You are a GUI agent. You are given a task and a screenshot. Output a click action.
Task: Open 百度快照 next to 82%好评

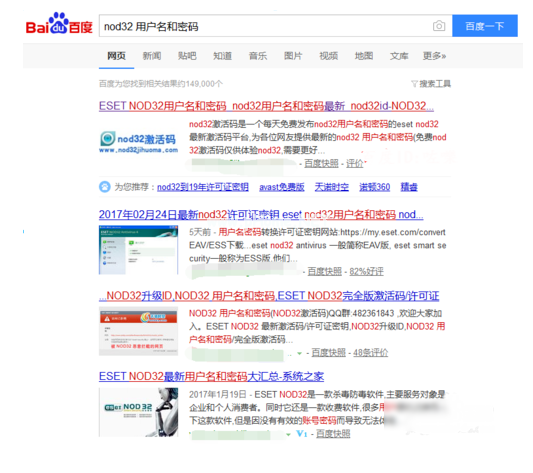point(325,271)
